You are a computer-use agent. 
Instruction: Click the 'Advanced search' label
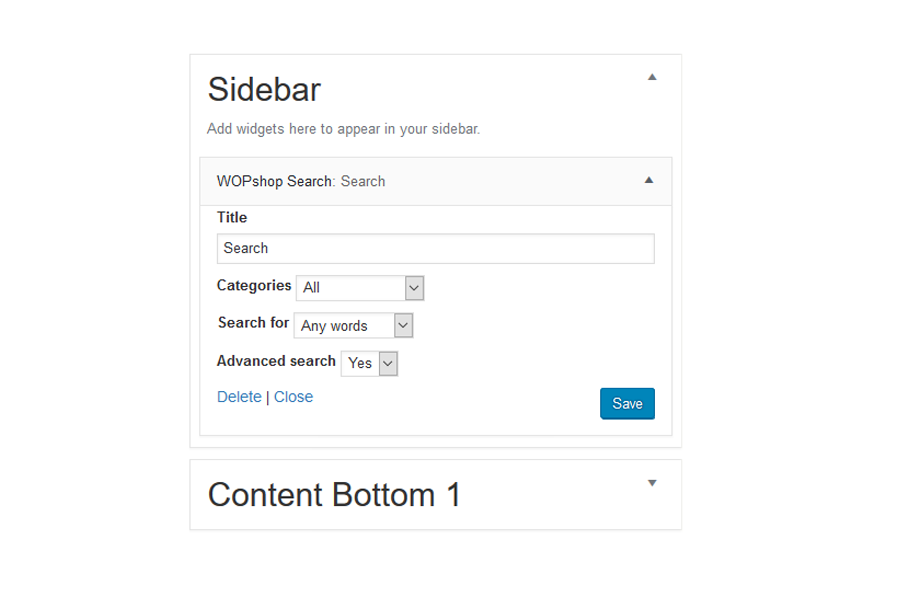pos(276,361)
